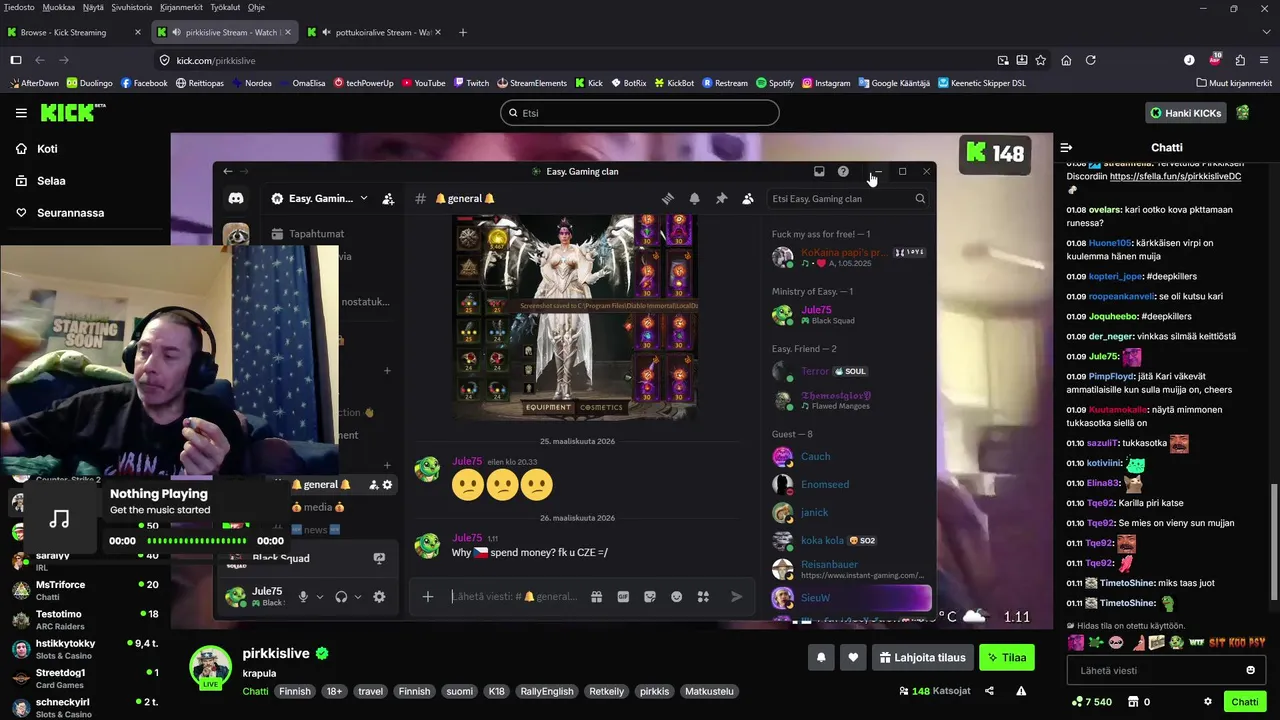Open the Discord link in the chat message
This screenshot has width=1280, height=720.
click(1175, 176)
